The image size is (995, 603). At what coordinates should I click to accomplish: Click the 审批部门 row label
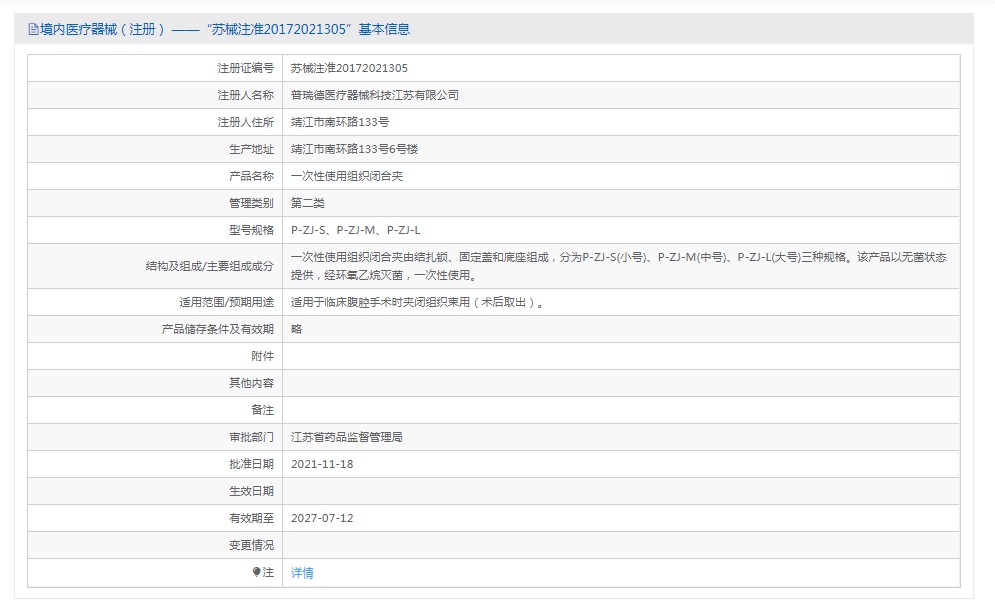coord(251,437)
